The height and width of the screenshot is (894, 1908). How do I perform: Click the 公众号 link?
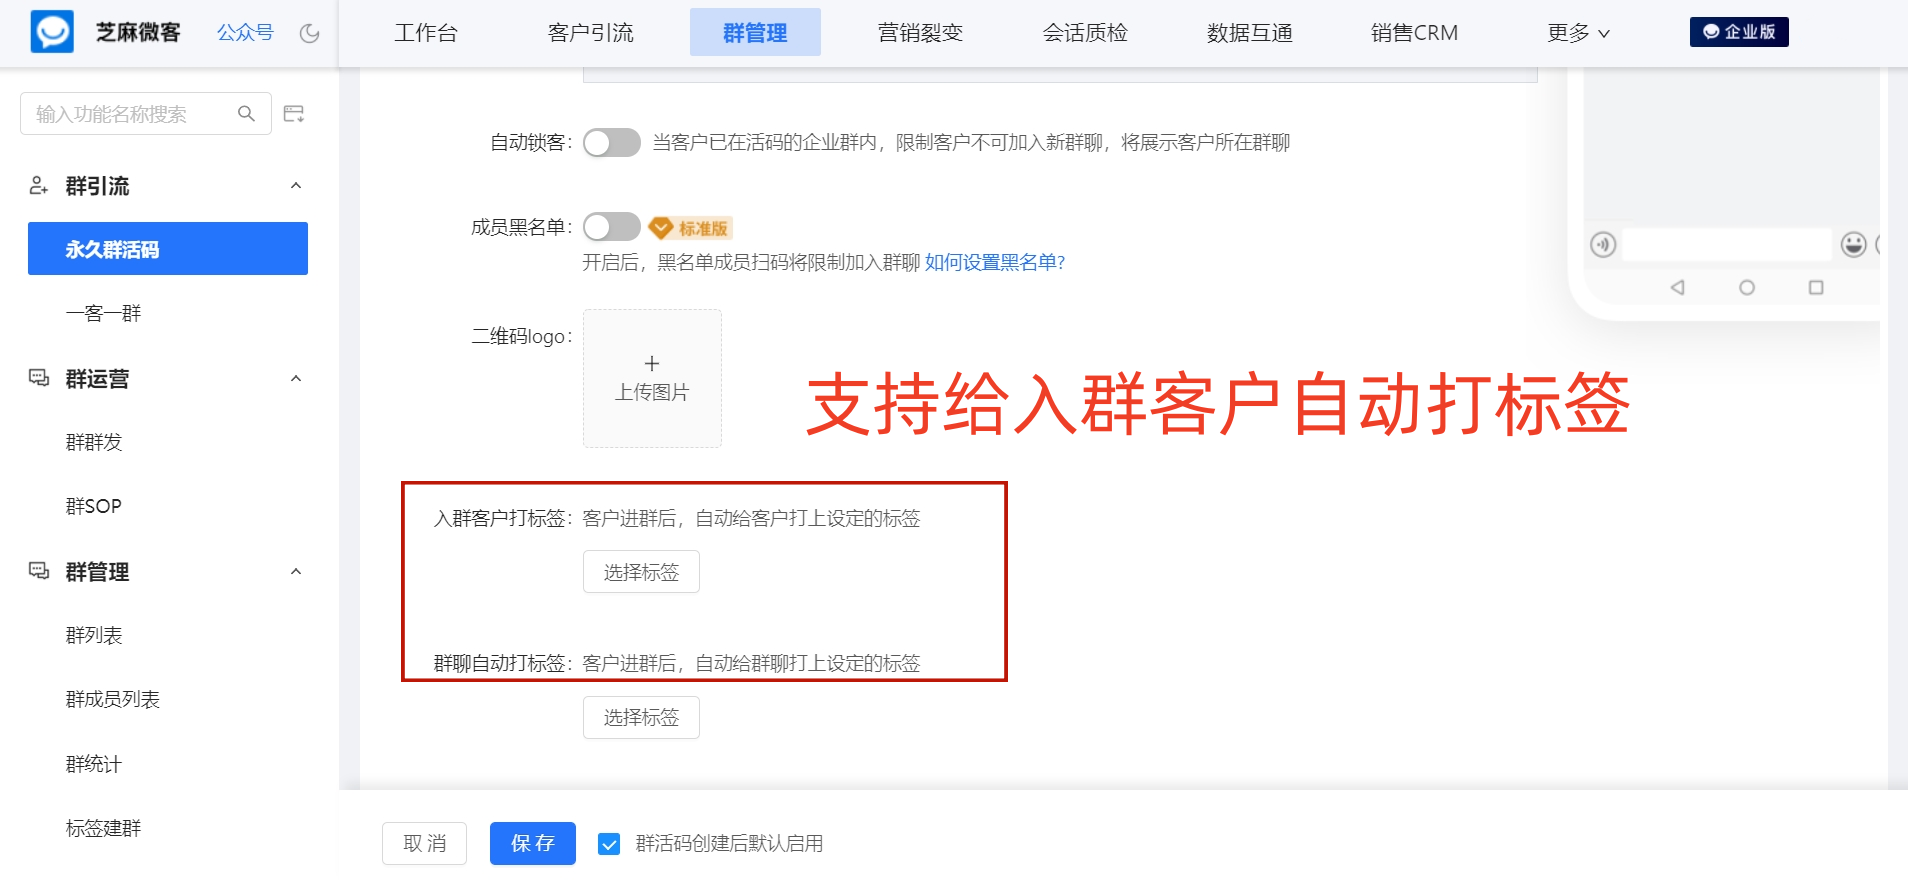pyautogui.click(x=245, y=33)
